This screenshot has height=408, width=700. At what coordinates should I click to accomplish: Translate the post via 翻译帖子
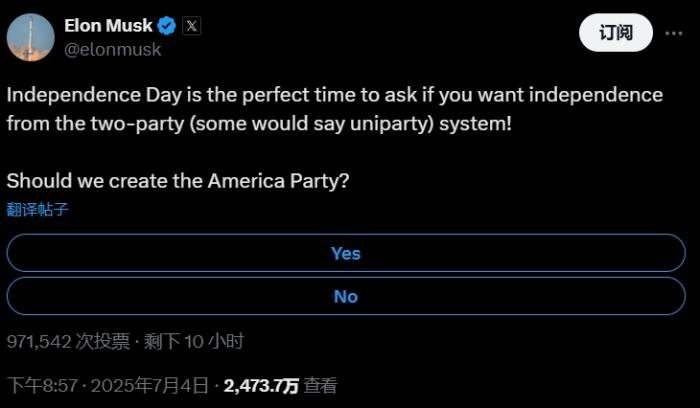38,210
